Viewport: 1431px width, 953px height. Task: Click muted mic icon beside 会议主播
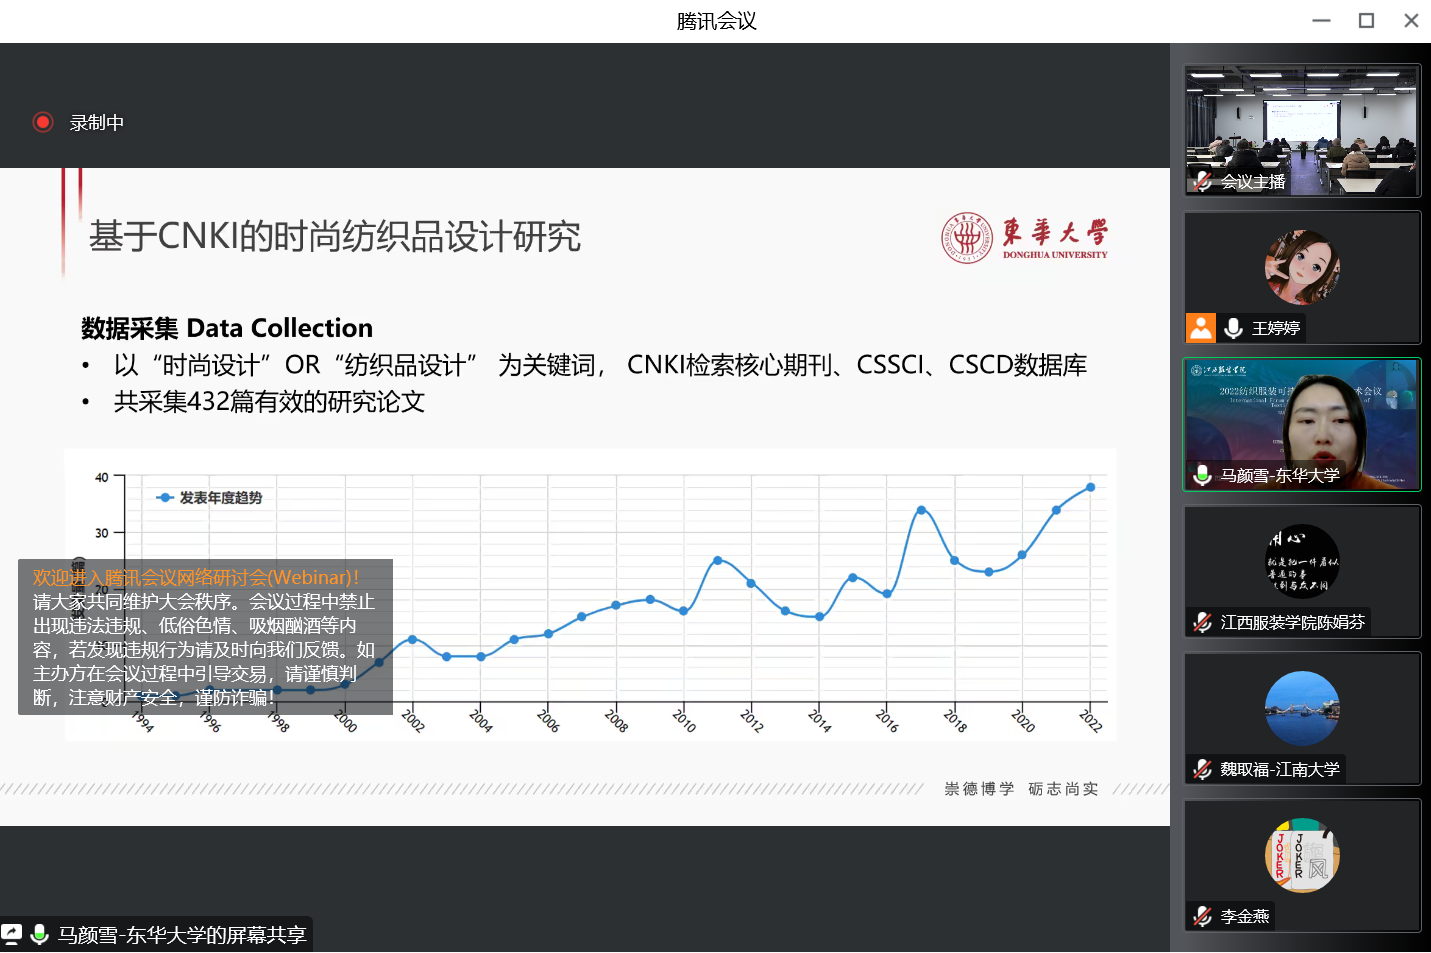coord(1203,181)
